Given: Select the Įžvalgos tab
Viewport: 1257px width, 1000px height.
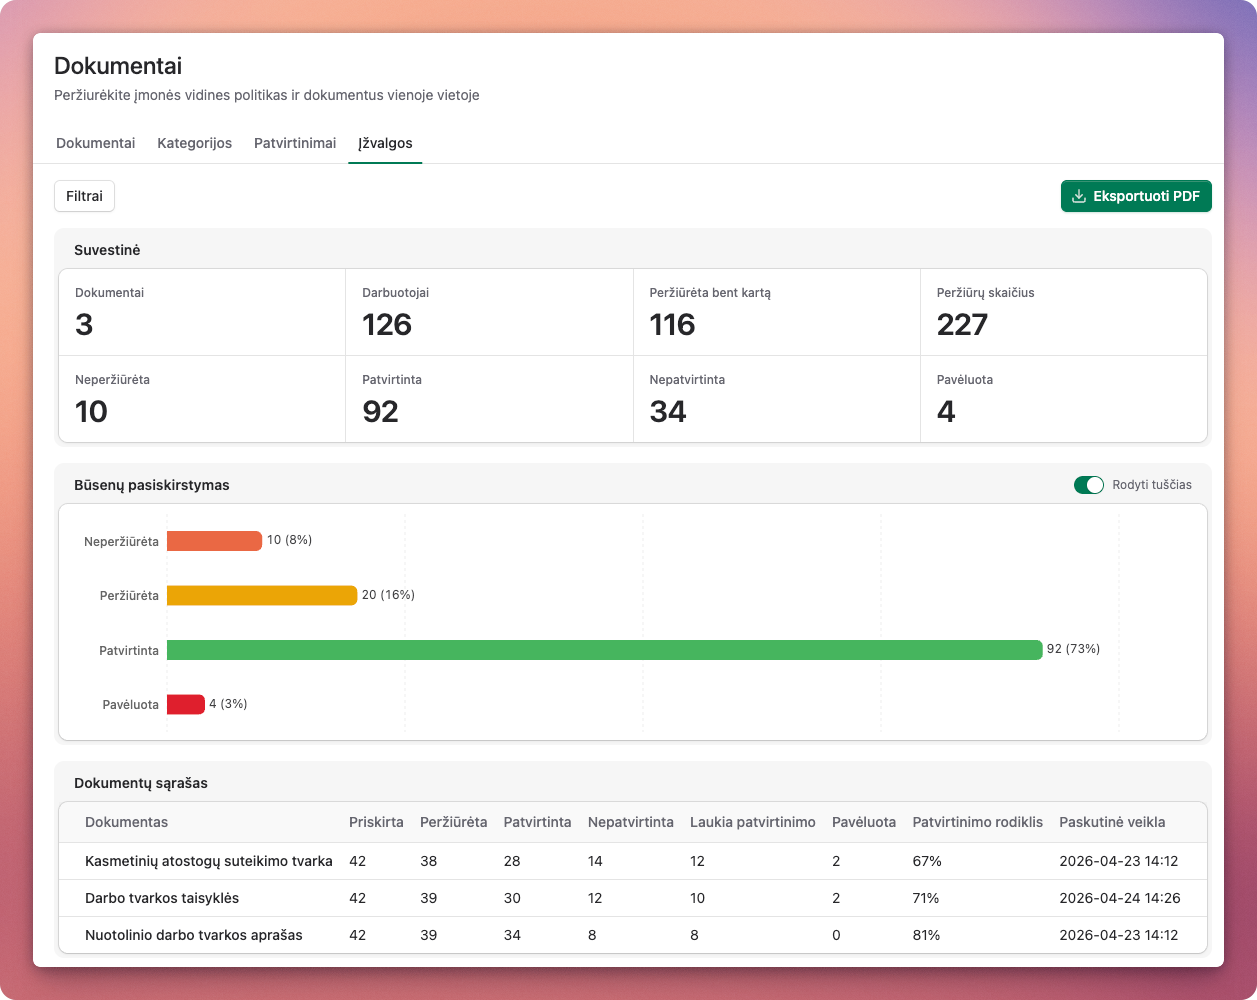Looking at the screenshot, I should [x=385, y=143].
